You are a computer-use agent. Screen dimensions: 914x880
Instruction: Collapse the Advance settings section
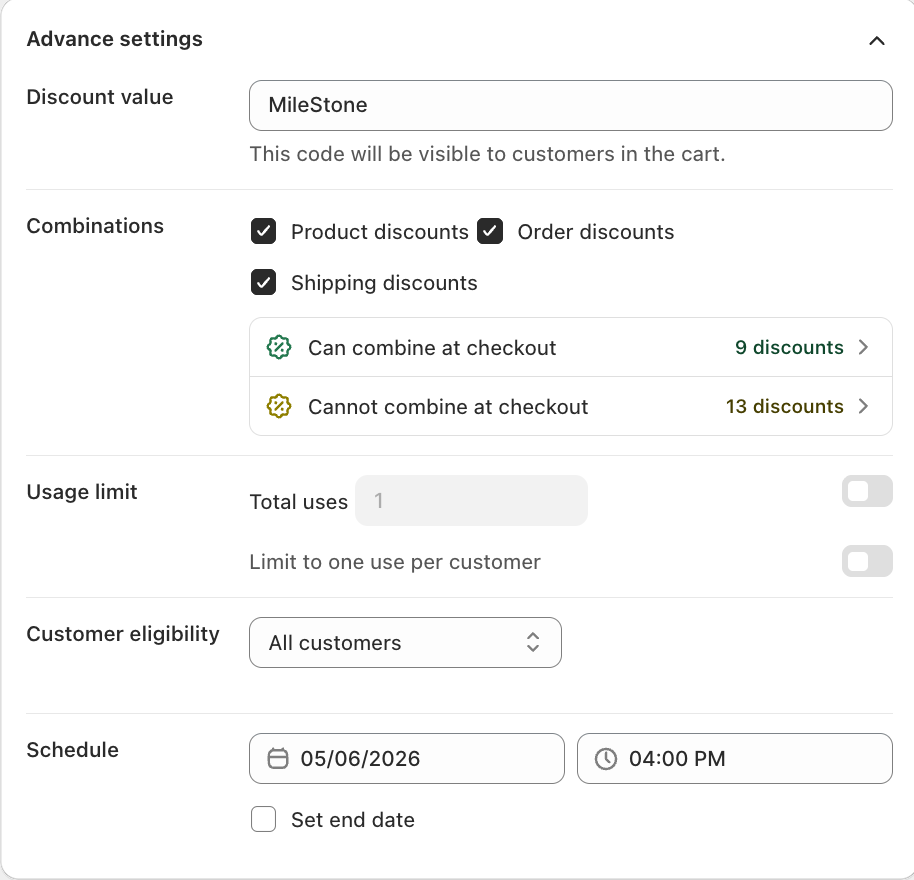coord(877,41)
